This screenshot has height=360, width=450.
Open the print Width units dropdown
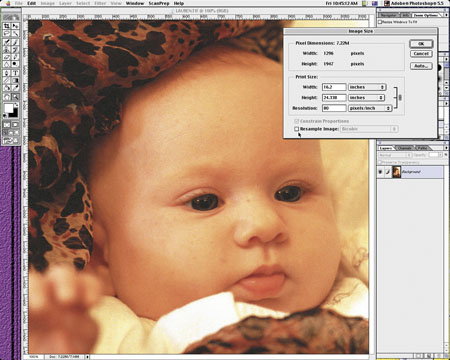click(x=367, y=87)
